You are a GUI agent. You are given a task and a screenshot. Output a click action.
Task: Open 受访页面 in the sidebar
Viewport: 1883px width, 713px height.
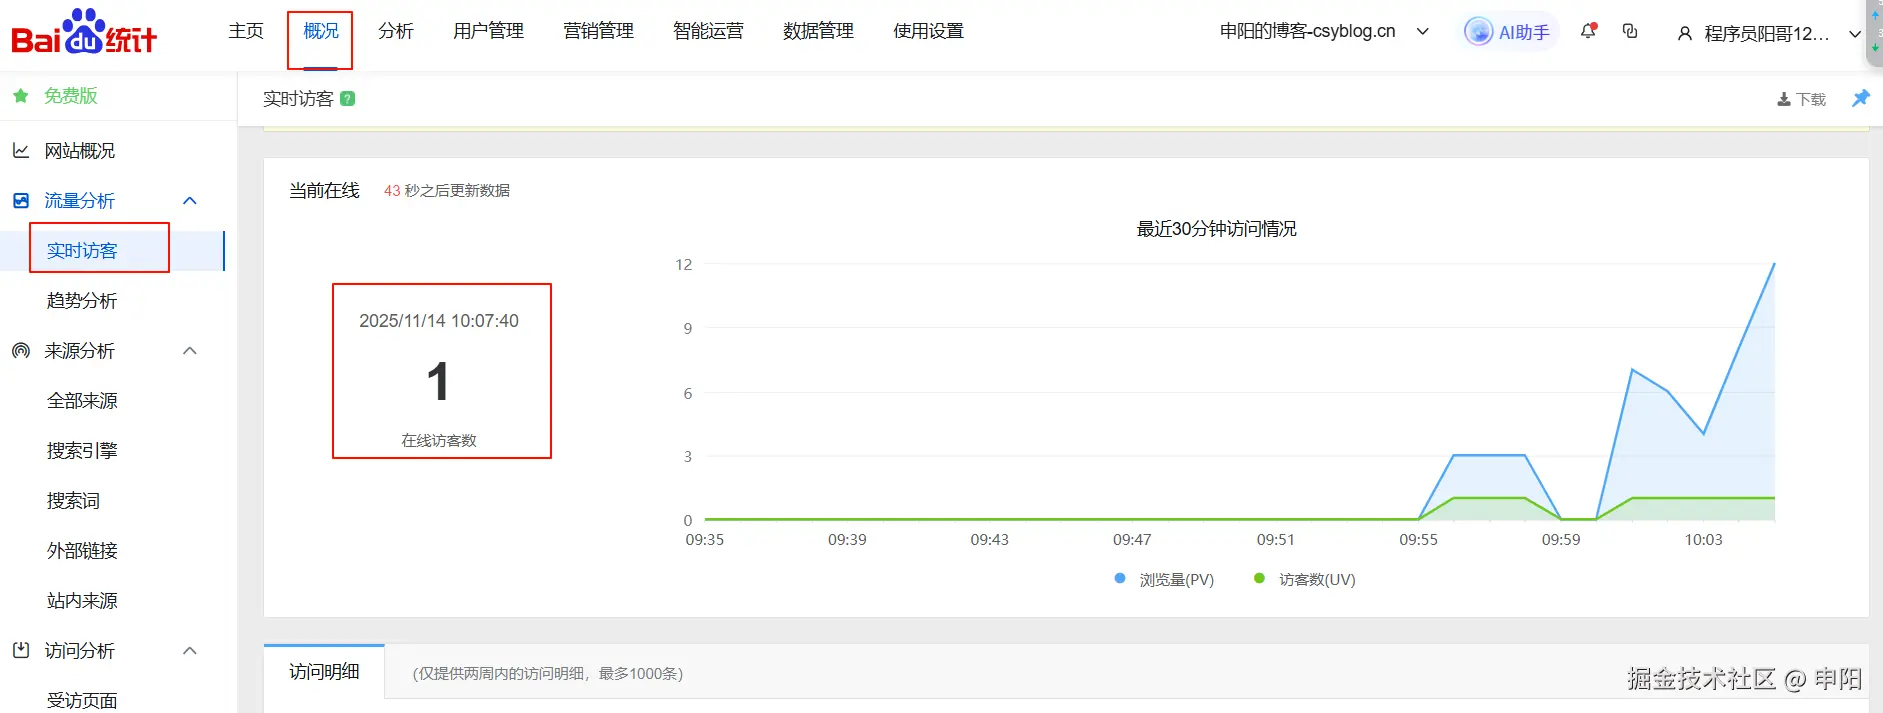tap(82, 700)
